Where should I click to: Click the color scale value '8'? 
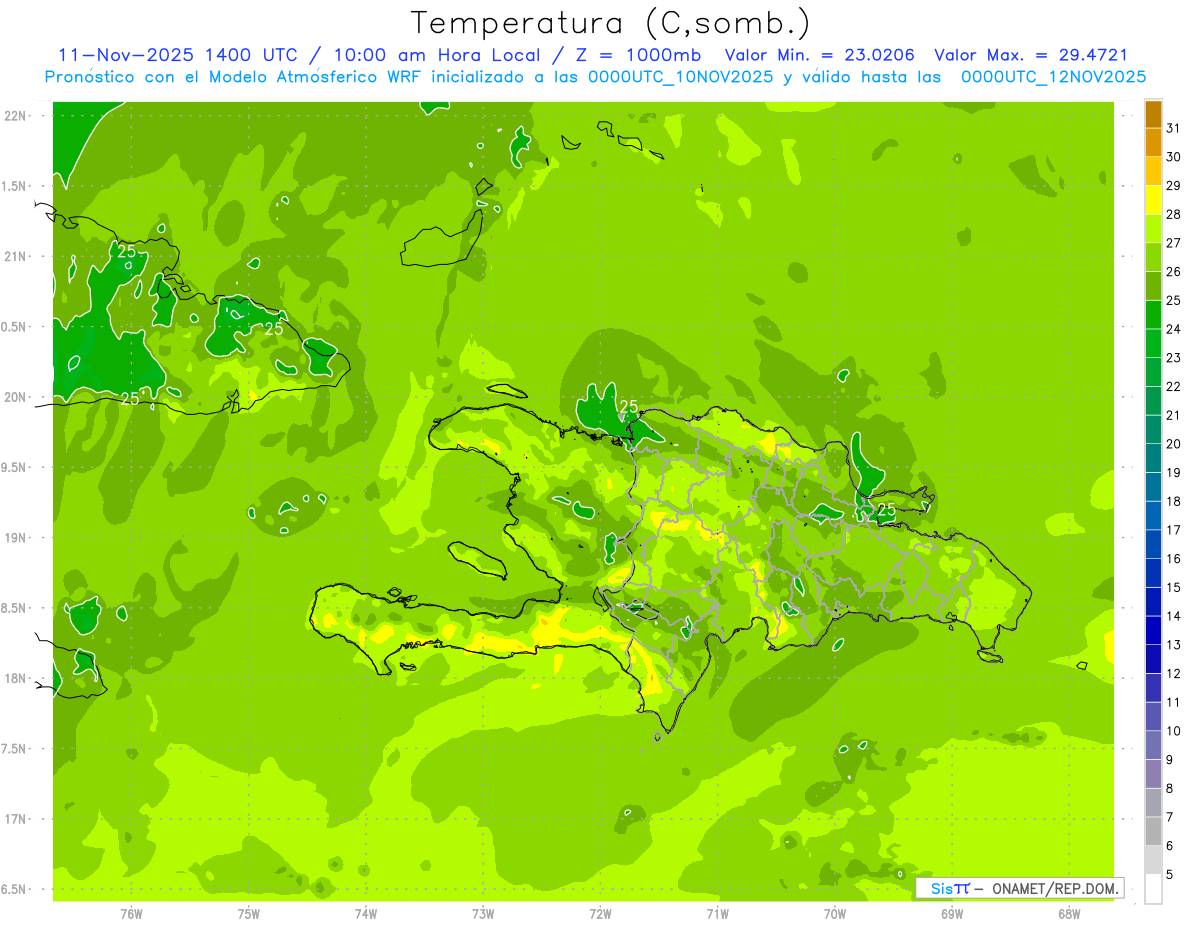click(1170, 789)
